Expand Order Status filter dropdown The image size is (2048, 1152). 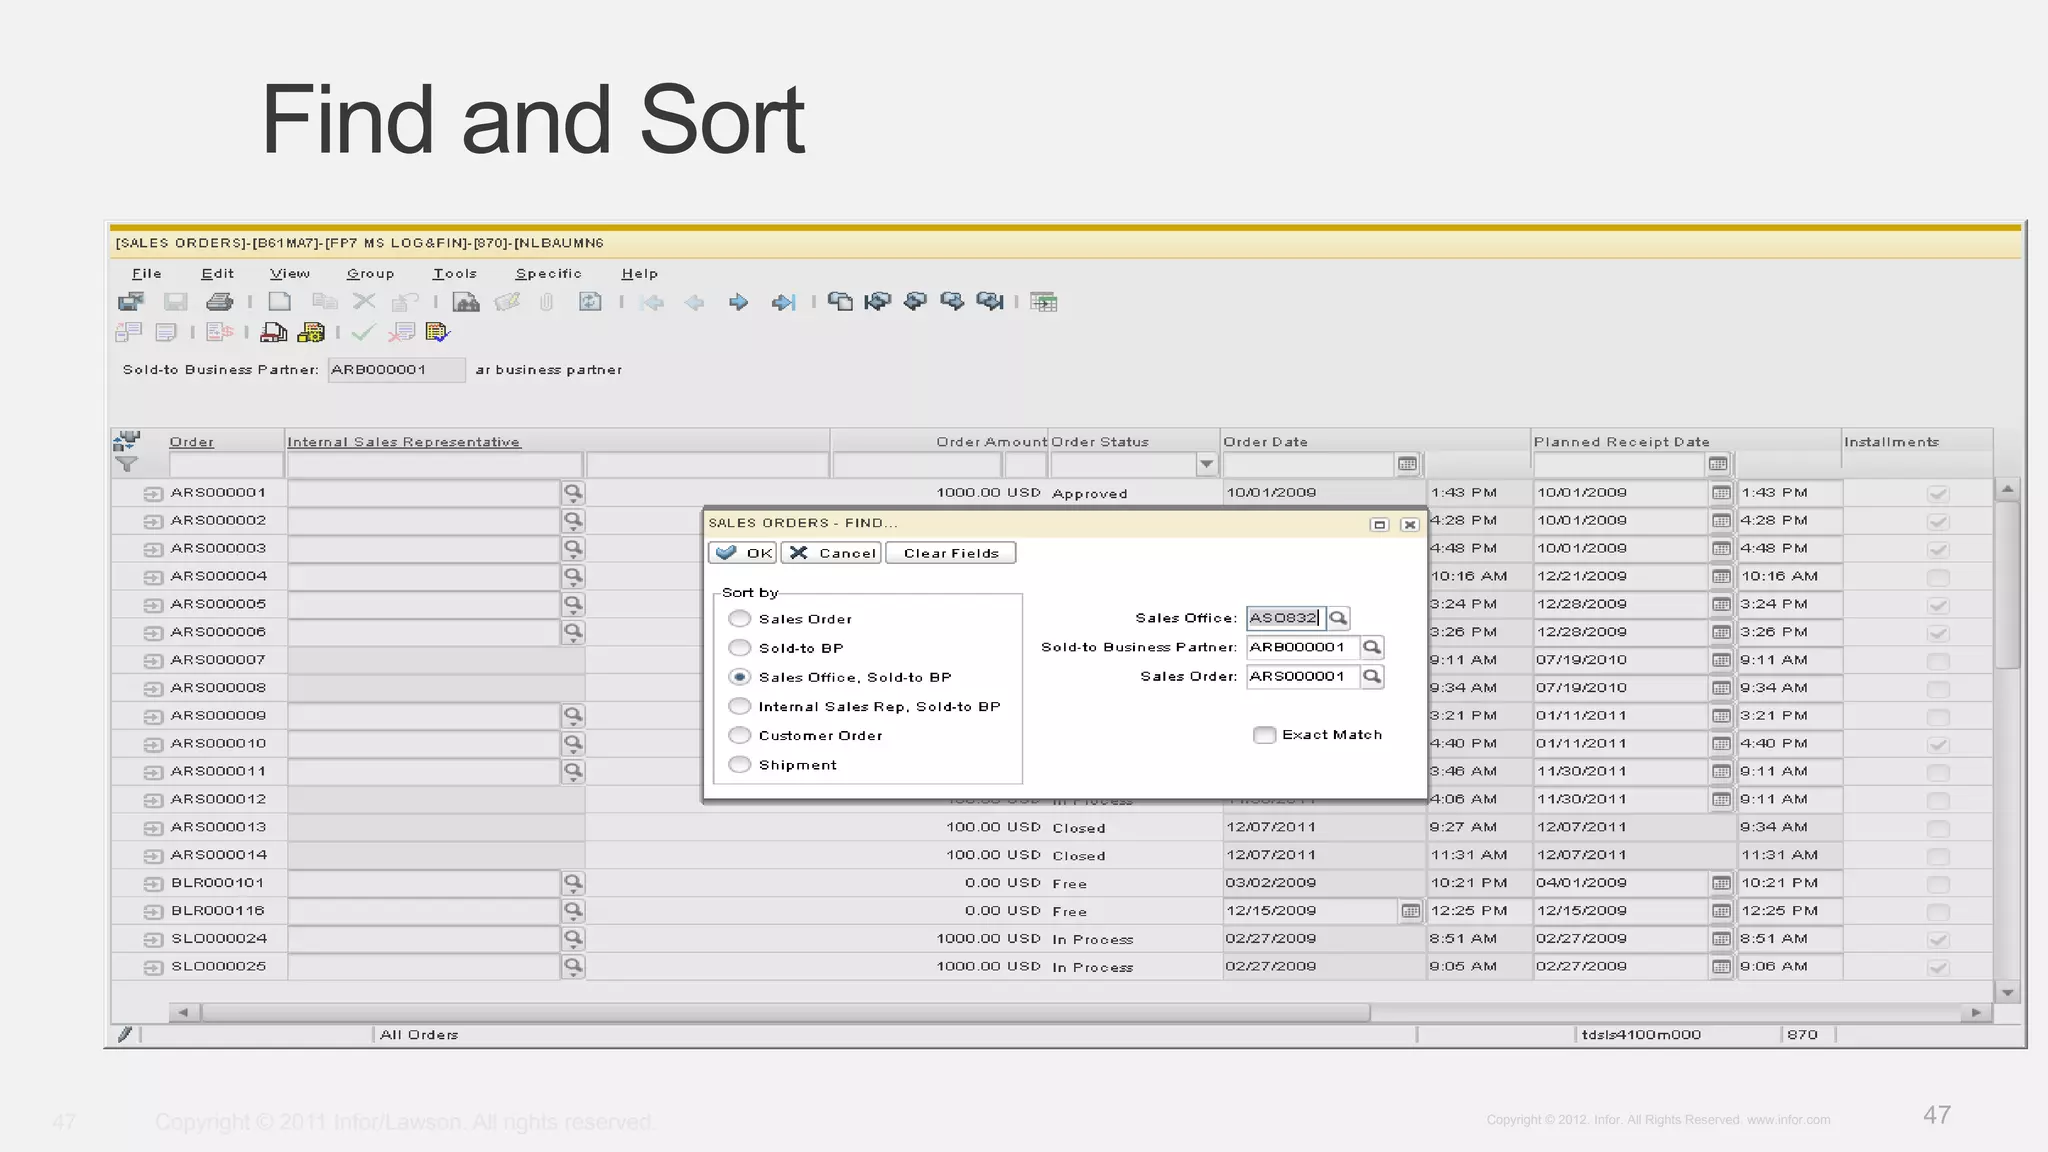[x=1206, y=464]
